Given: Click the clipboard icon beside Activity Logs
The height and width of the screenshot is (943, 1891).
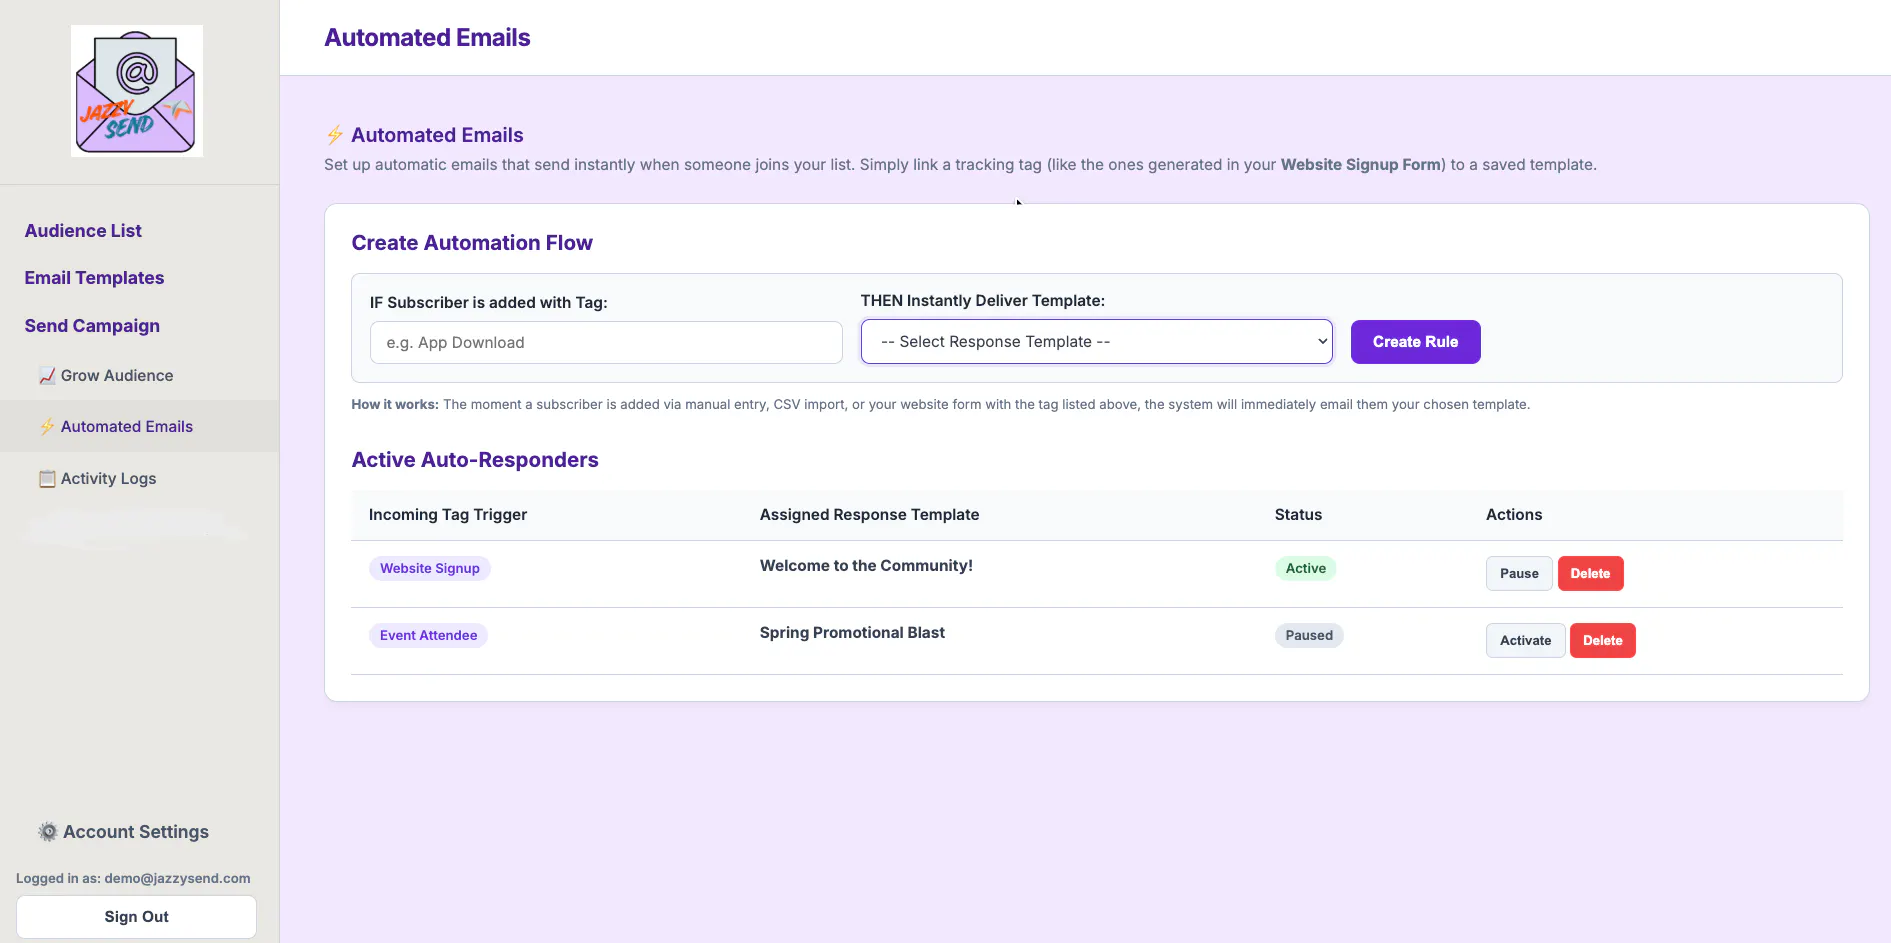Looking at the screenshot, I should point(47,479).
